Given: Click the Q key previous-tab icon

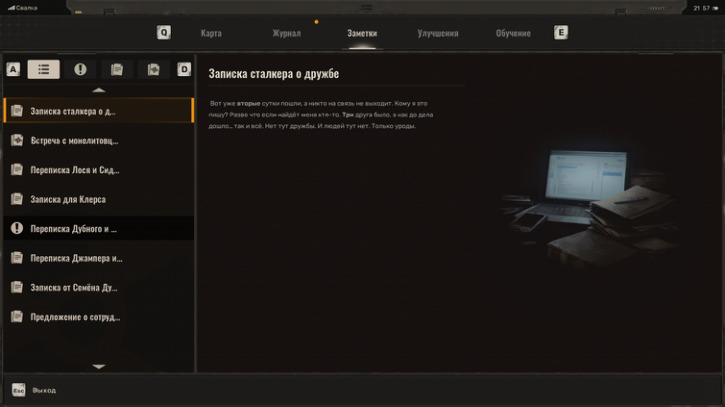Looking at the screenshot, I should tap(164, 32).
